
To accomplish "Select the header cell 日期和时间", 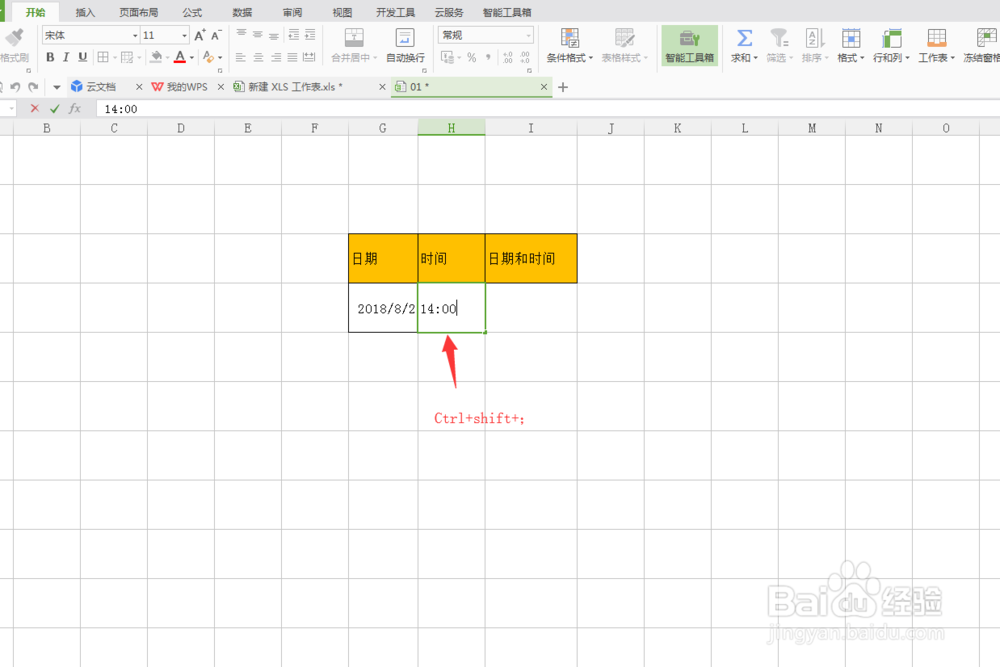I will 531,258.
